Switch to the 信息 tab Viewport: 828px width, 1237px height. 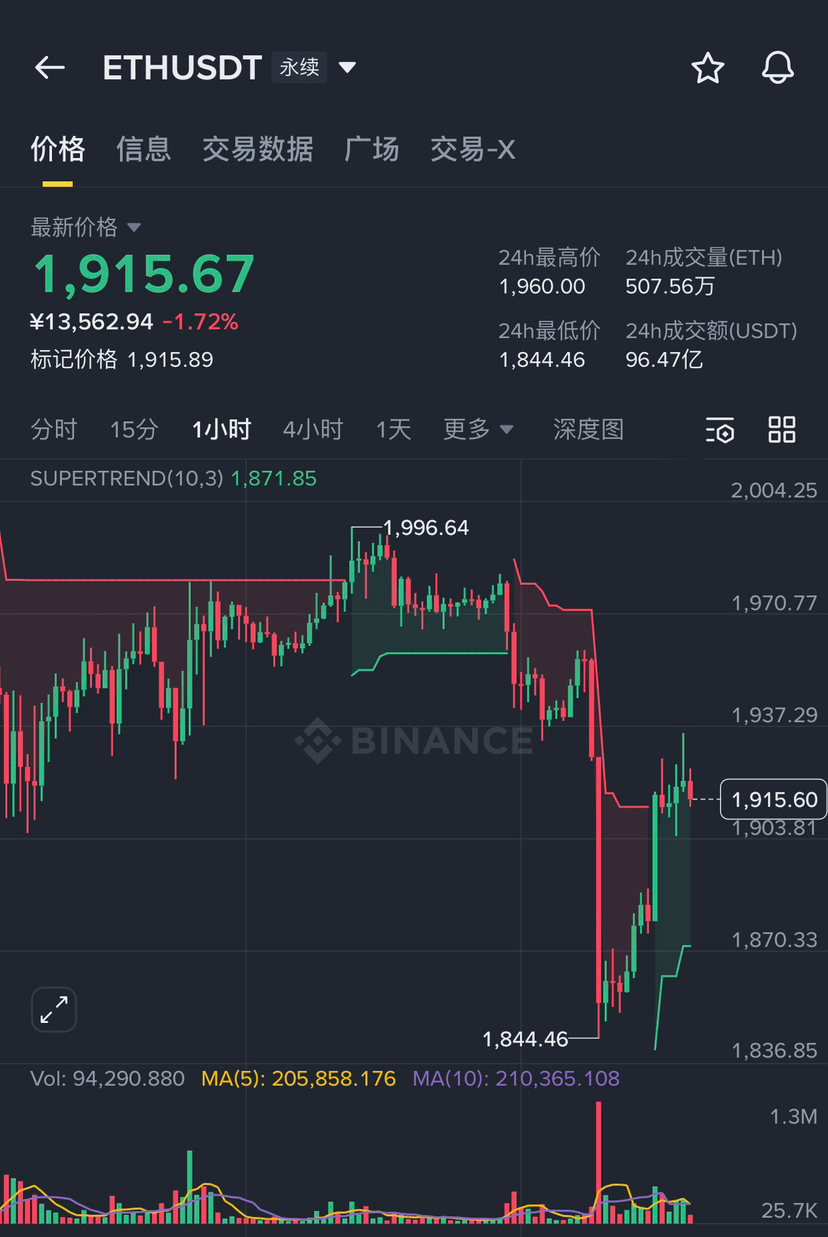[x=144, y=149]
